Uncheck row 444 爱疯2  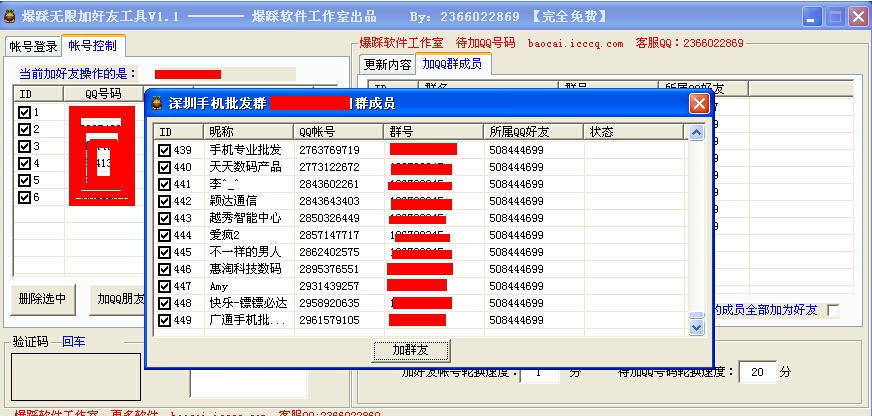pyautogui.click(x=165, y=235)
